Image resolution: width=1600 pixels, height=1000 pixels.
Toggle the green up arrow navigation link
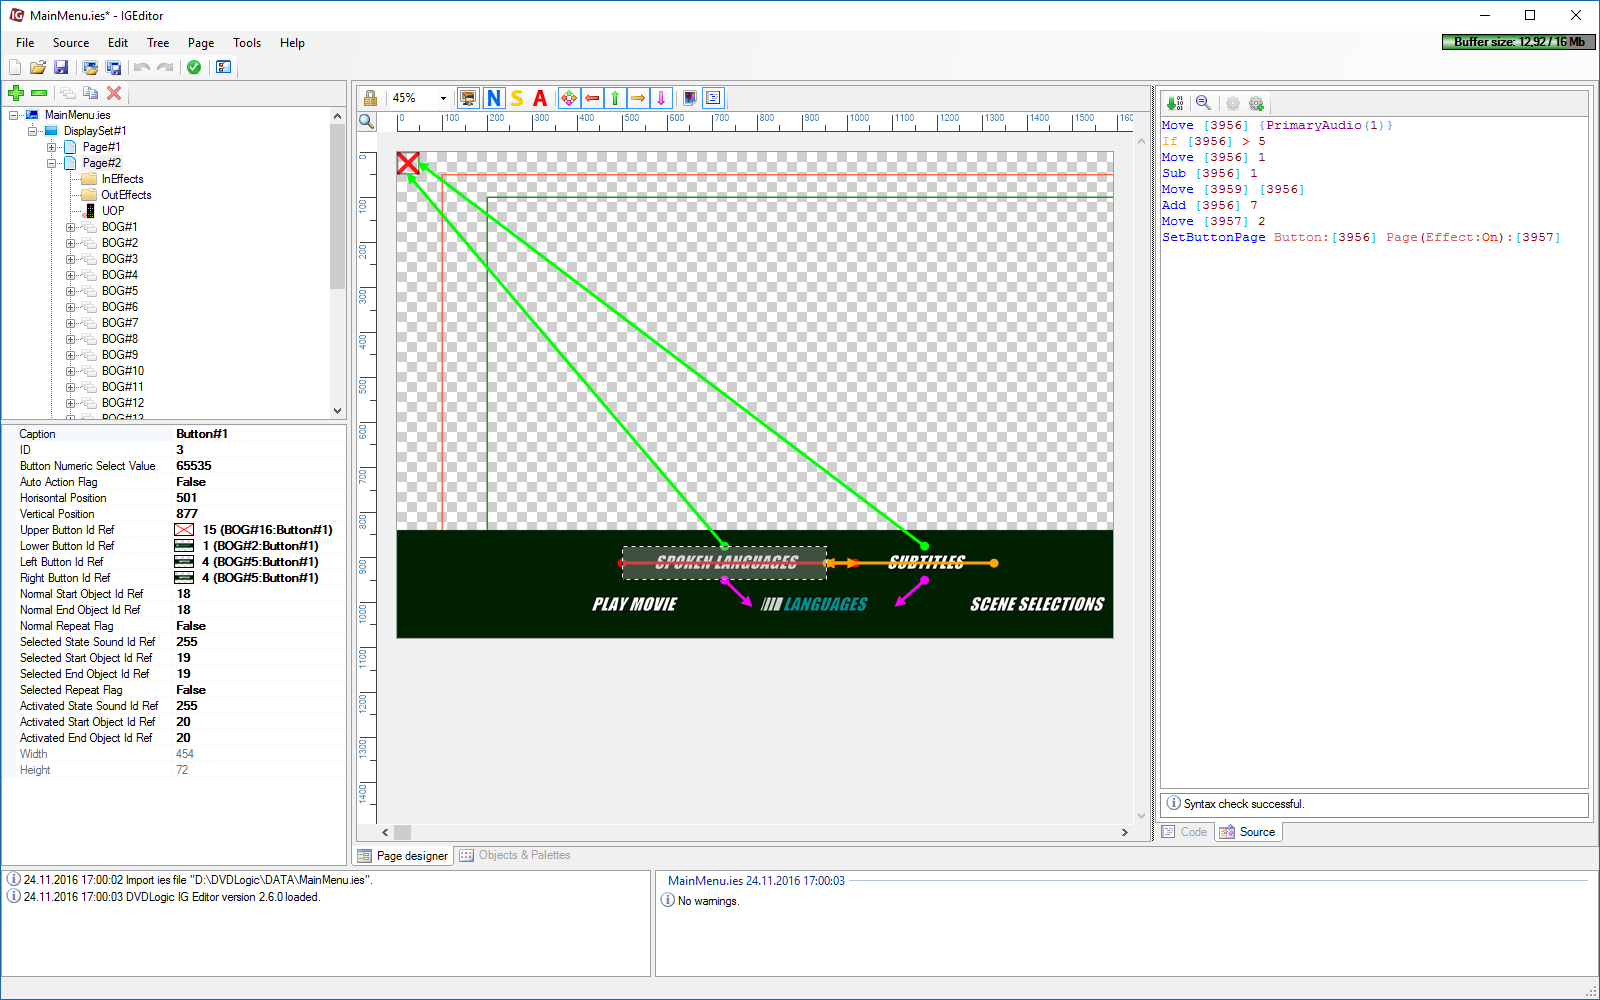pos(615,98)
